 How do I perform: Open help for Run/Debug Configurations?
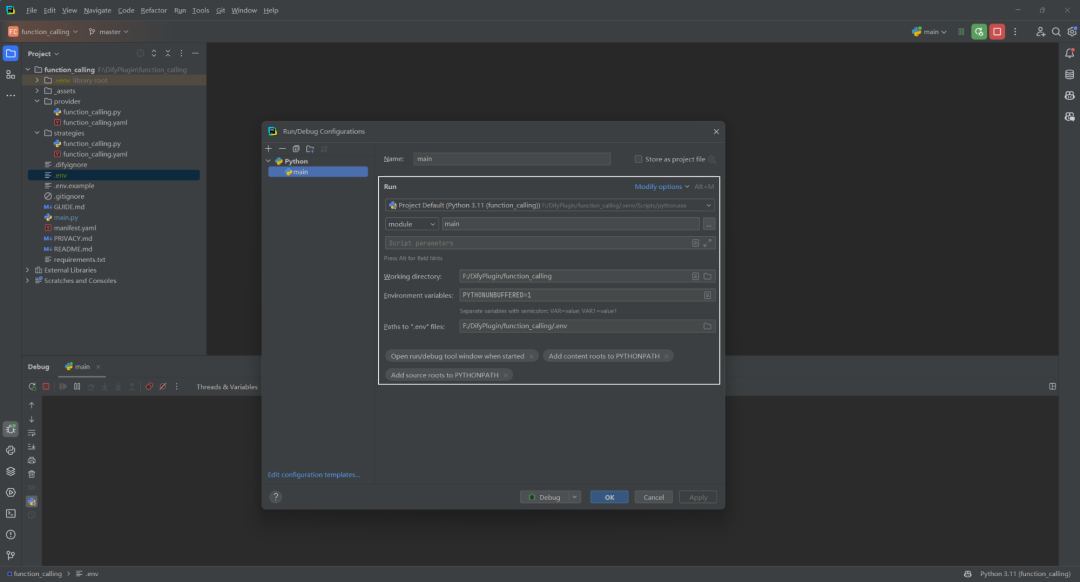coord(276,497)
